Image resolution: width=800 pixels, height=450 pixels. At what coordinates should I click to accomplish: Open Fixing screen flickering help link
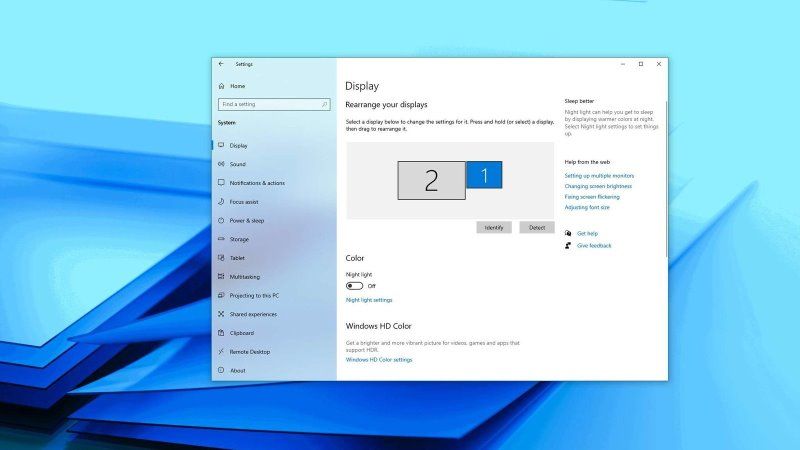point(592,197)
